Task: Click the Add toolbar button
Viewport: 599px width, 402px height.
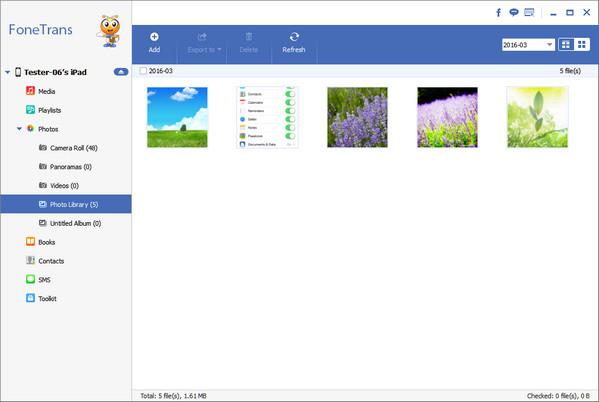Action: (x=154, y=43)
